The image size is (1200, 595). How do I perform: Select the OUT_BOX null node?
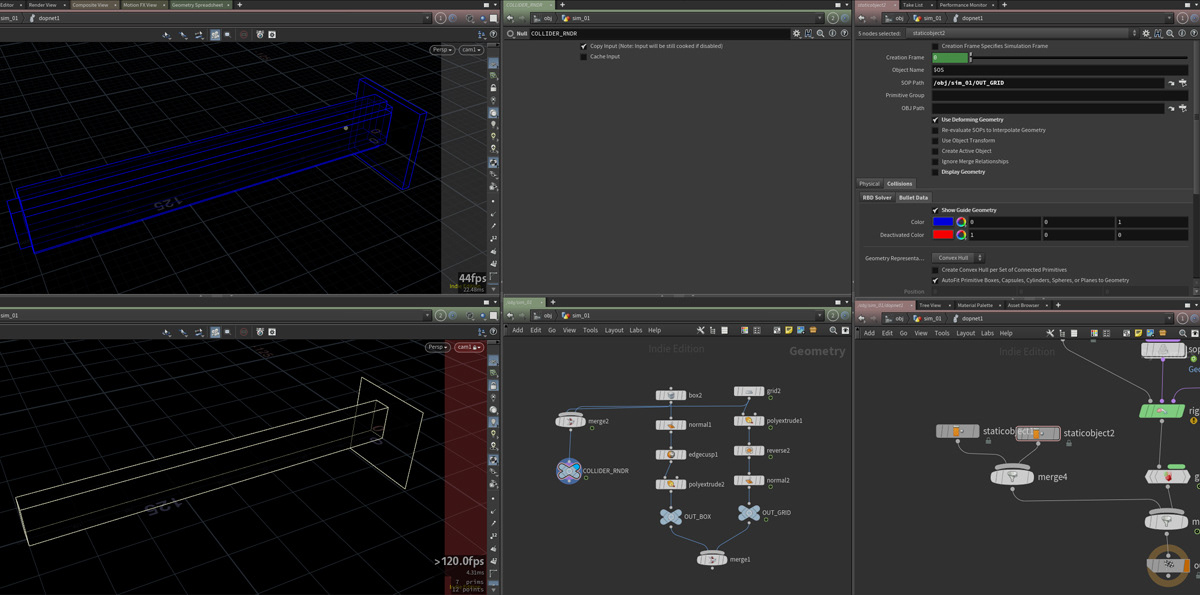click(x=671, y=517)
